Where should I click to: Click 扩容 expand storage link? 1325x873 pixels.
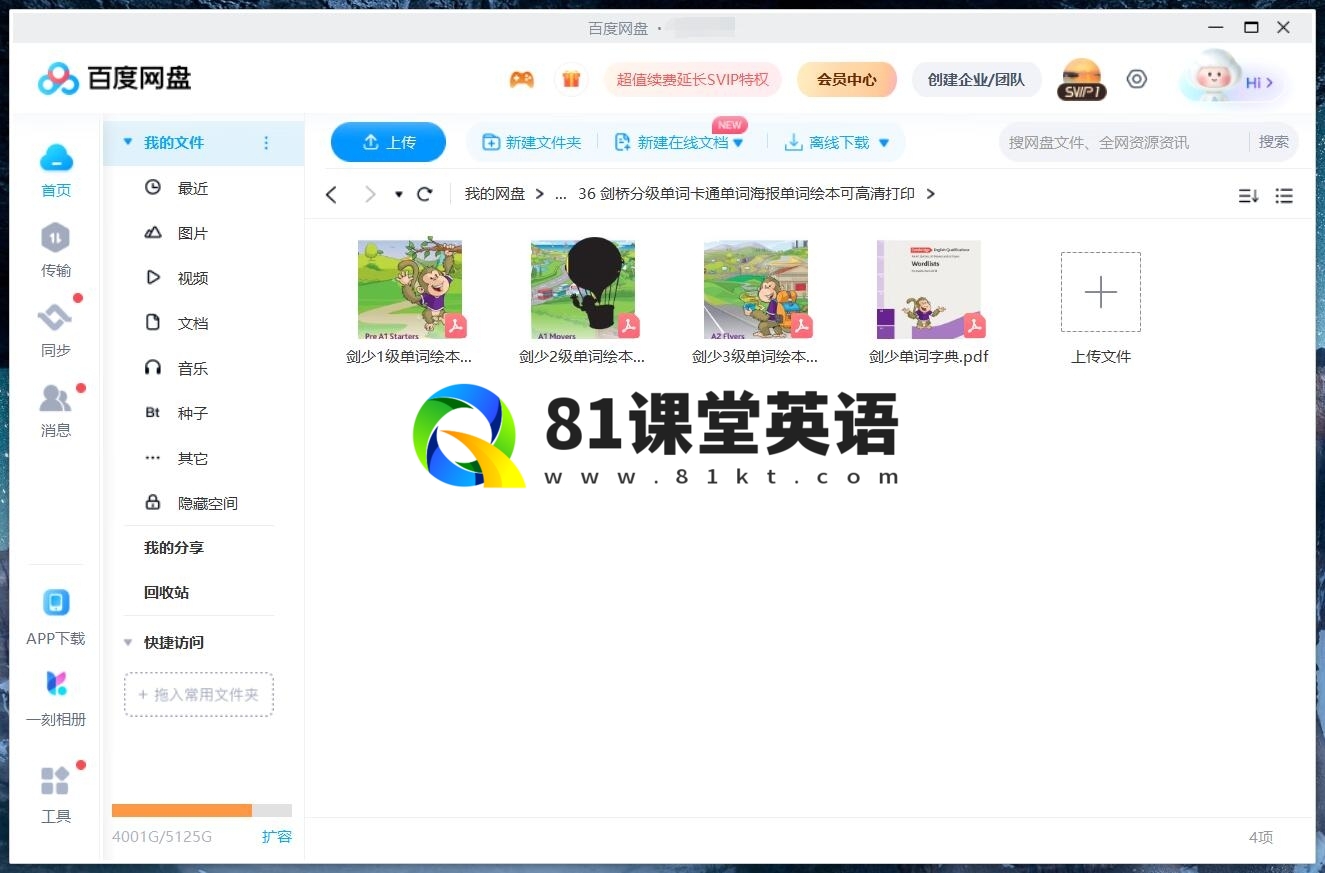pyautogui.click(x=277, y=836)
